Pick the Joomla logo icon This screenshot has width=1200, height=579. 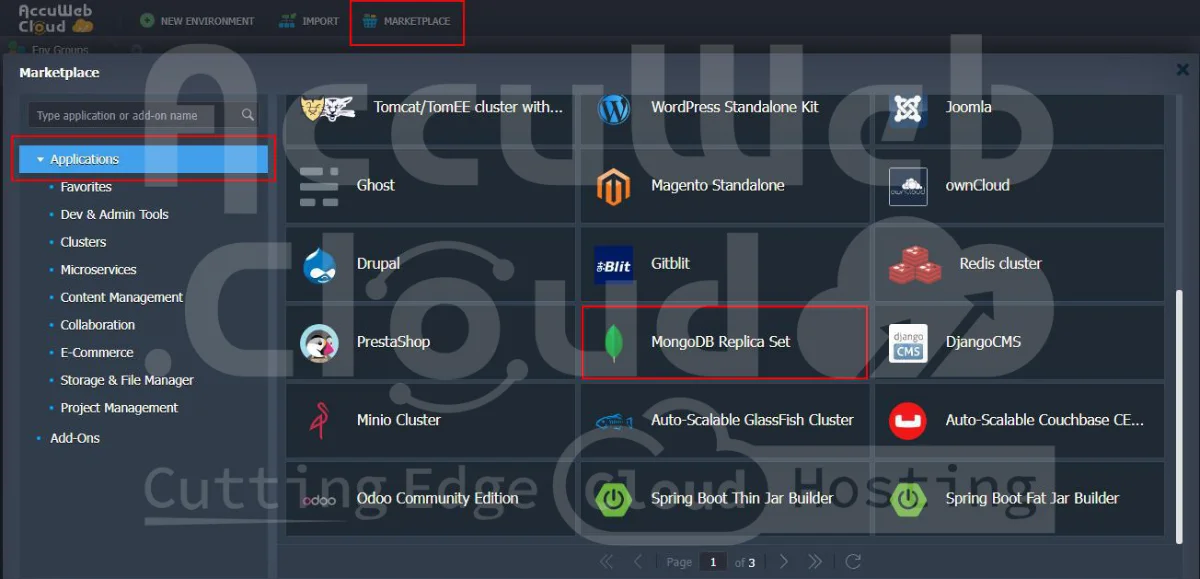point(908,108)
